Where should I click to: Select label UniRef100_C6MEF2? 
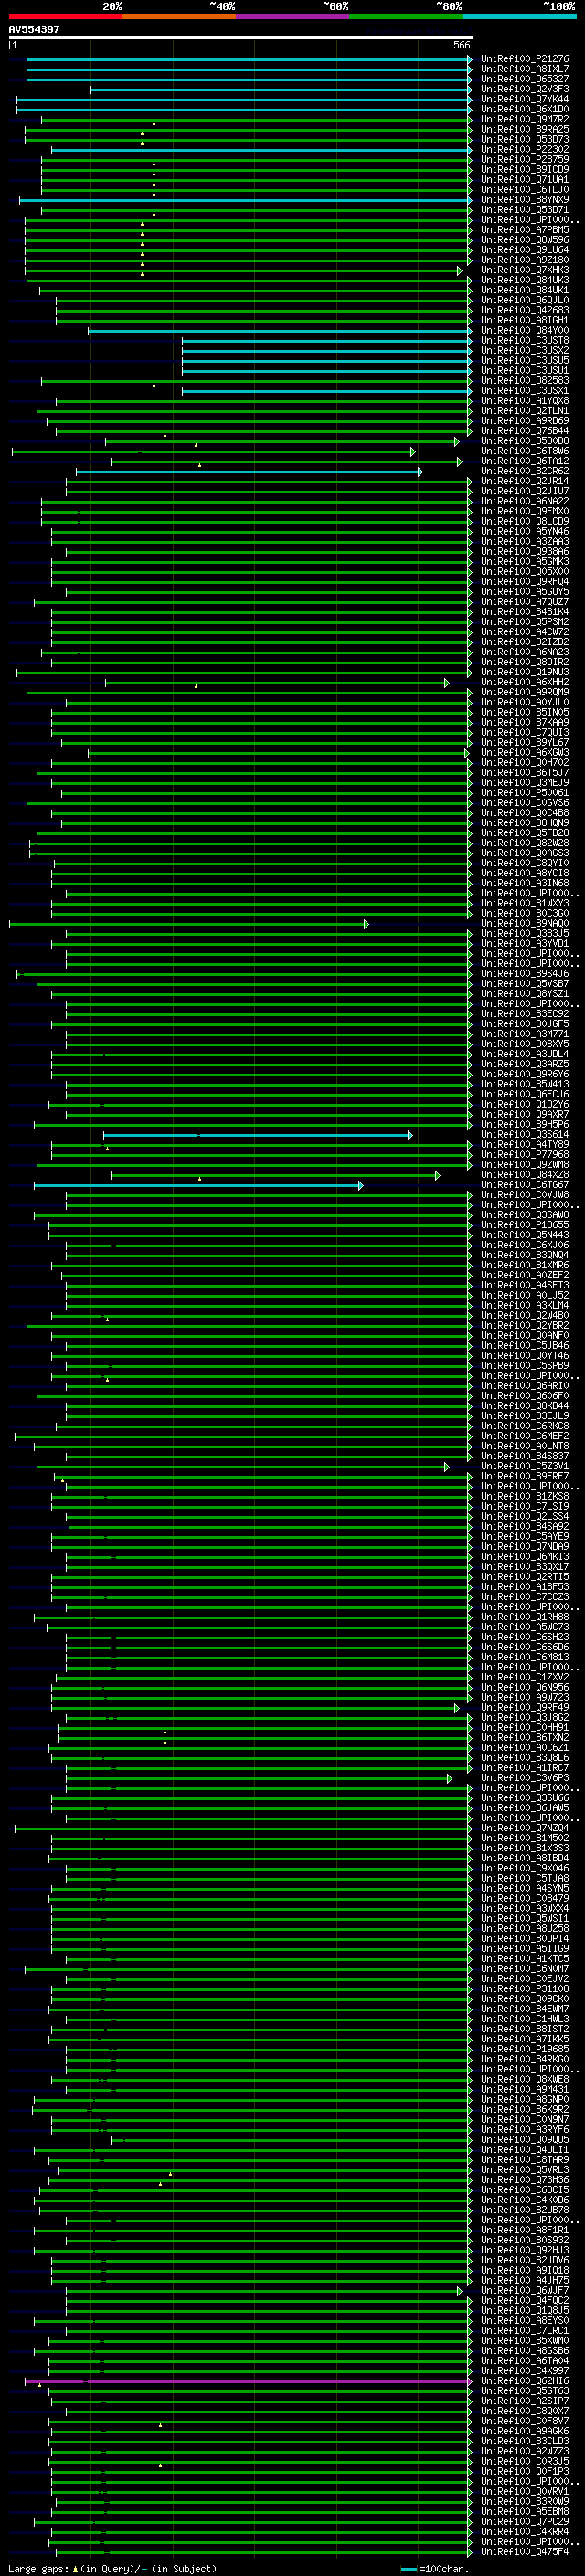click(x=525, y=1436)
